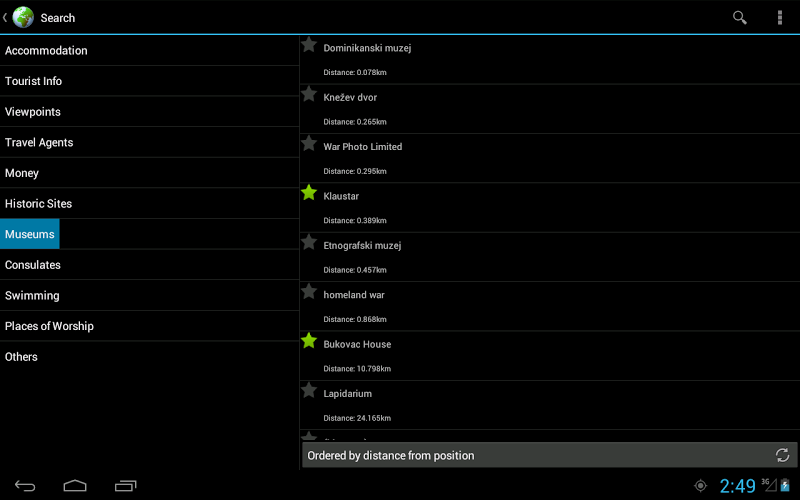Open the War Photo Limited entry

coord(363,147)
